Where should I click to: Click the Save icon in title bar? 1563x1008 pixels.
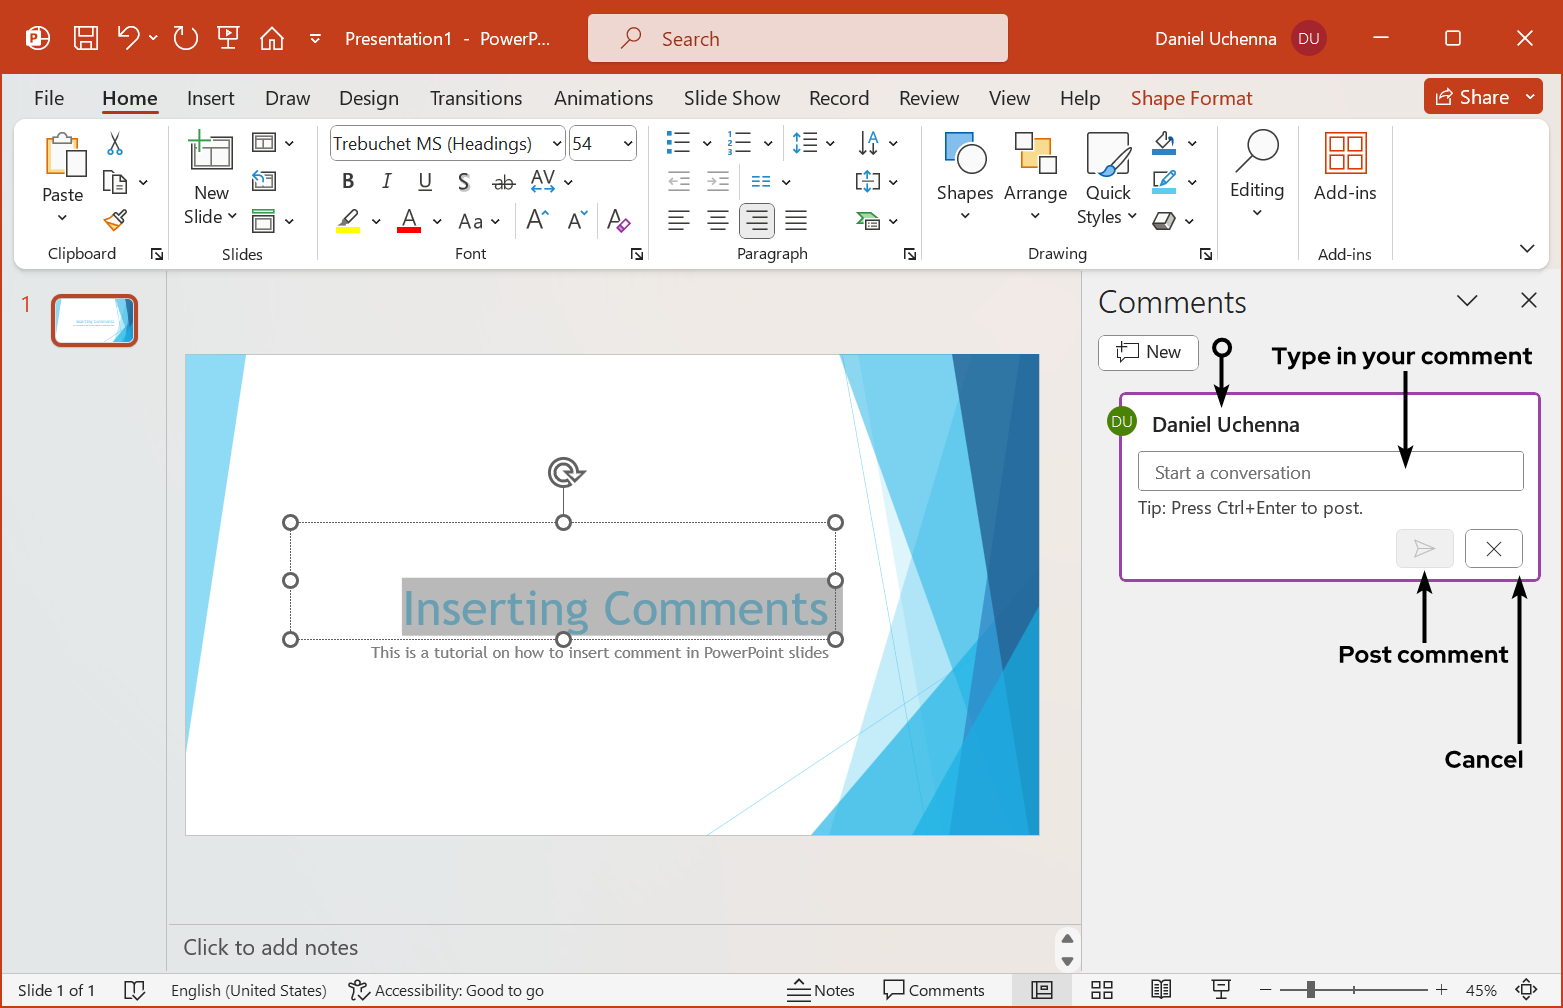pyautogui.click(x=86, y=39)
